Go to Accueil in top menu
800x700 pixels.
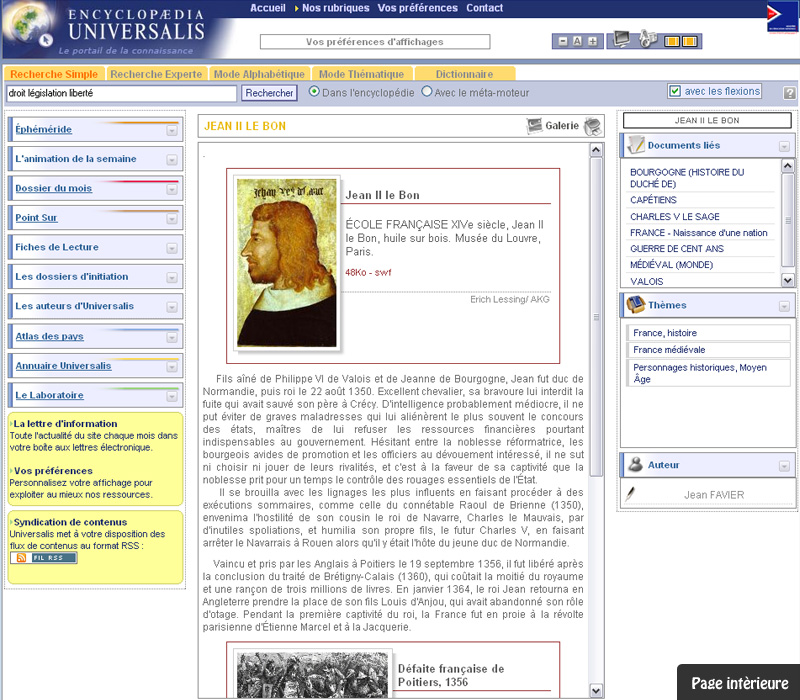[x=268, y=8]
